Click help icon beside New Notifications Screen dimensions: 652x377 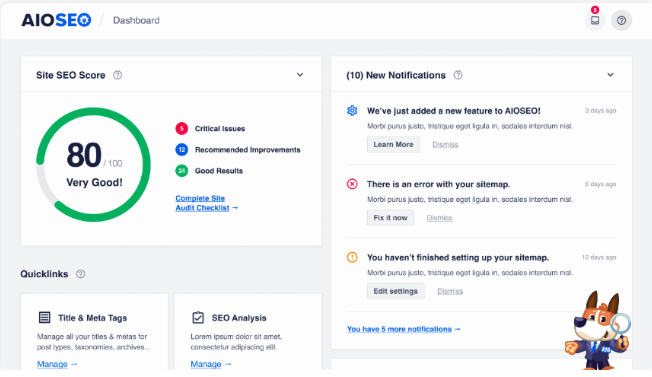click(458, 75)
